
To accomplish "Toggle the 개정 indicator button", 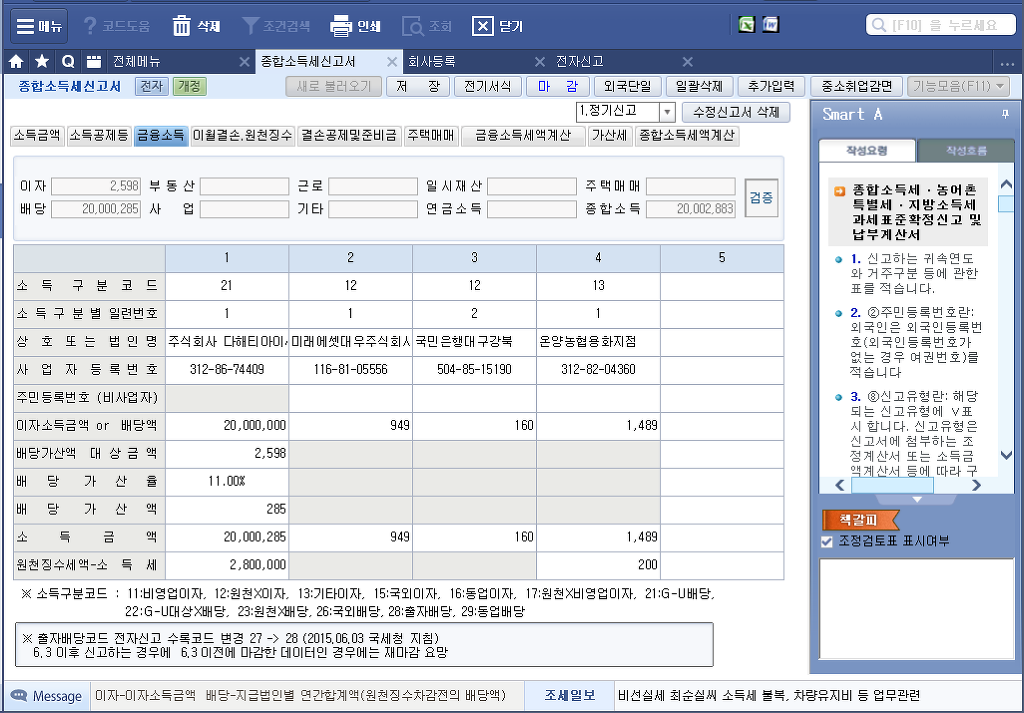I will click(x=188, y=87).
